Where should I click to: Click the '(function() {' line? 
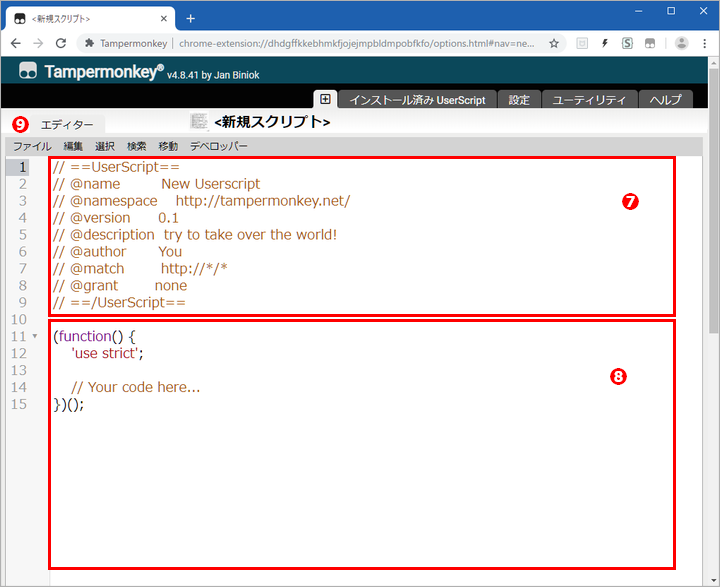click(x=94, y=336)
